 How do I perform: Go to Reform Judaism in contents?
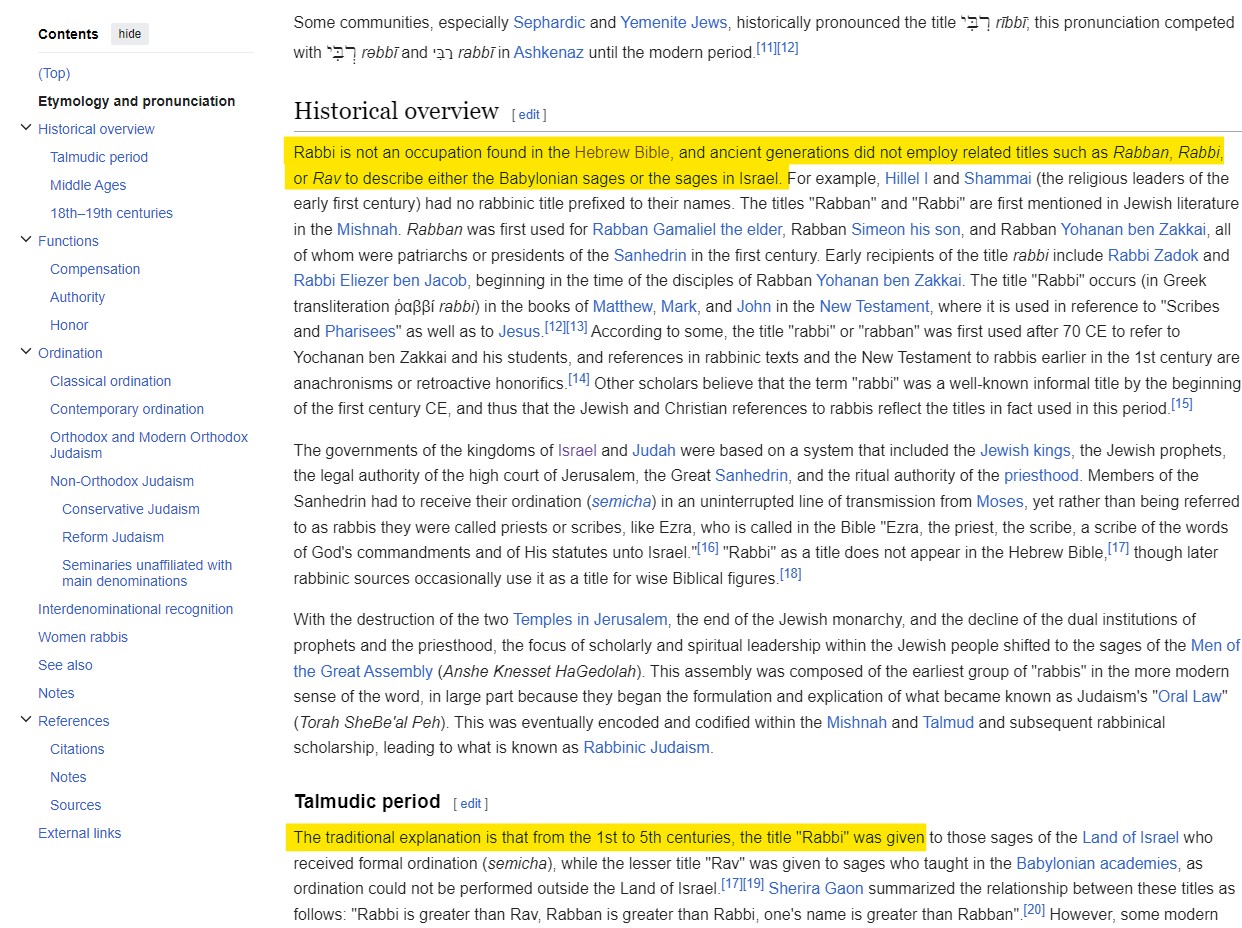[x=113, y=537]
